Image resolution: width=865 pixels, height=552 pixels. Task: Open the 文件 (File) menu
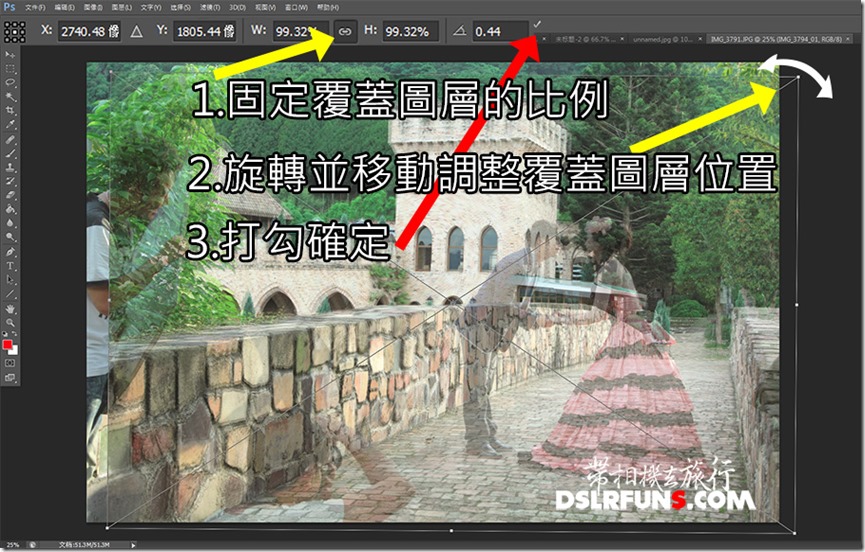35,7
